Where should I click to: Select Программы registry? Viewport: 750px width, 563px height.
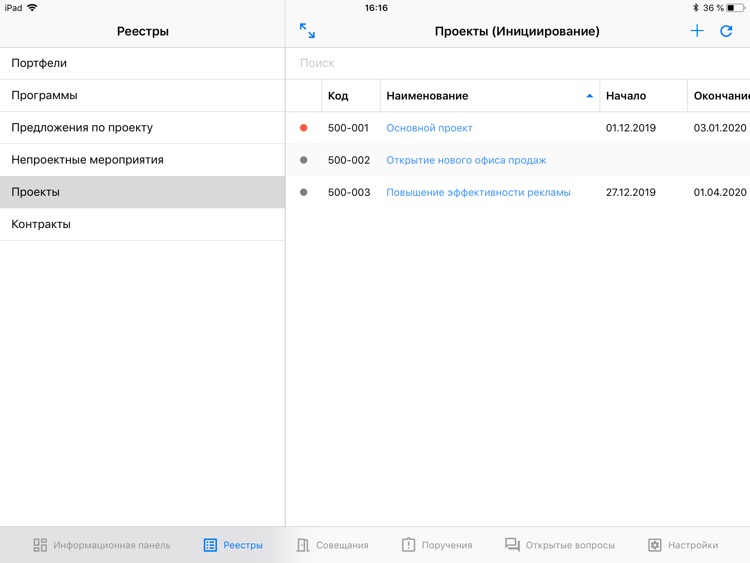[143, 95]
